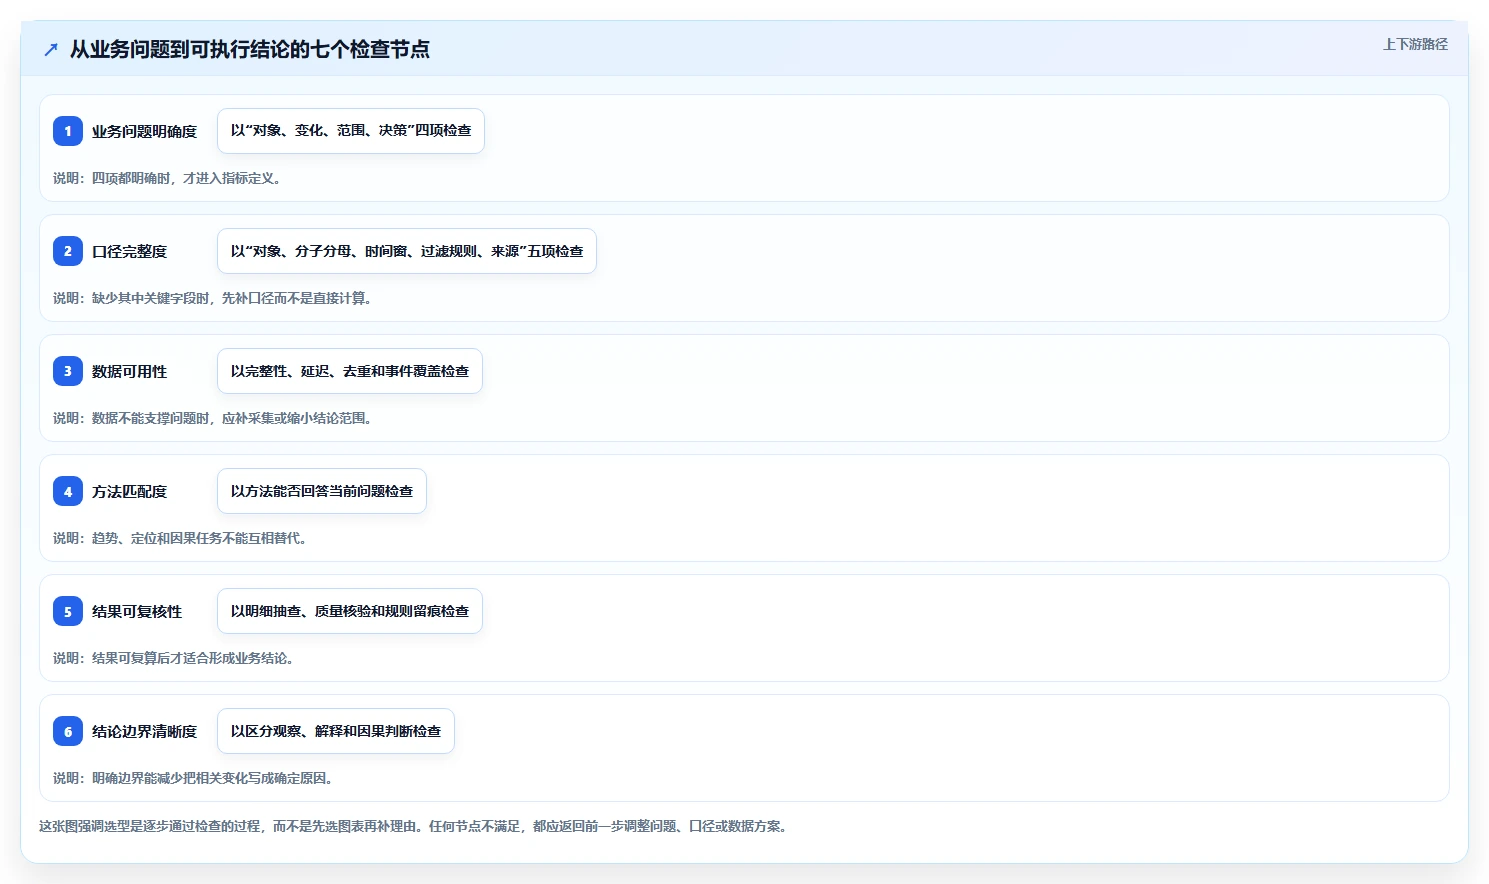The width and height of the screenshot is (1489, 884).
Task: Click step number badge 4
Action: click(68, 491)
